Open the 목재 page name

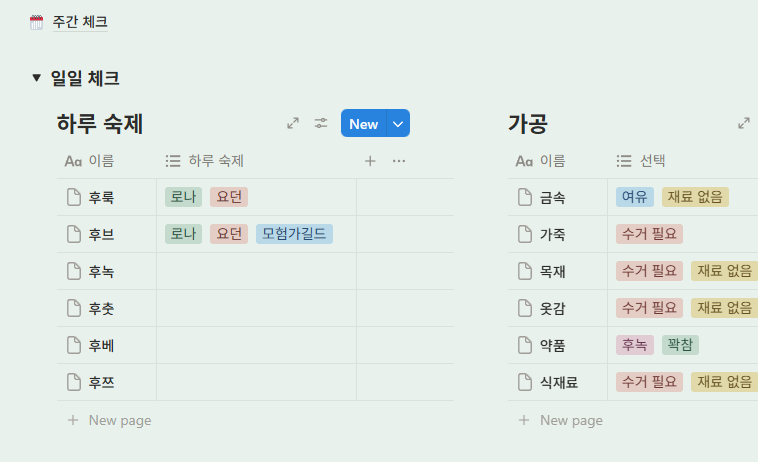tap(553, 272)
